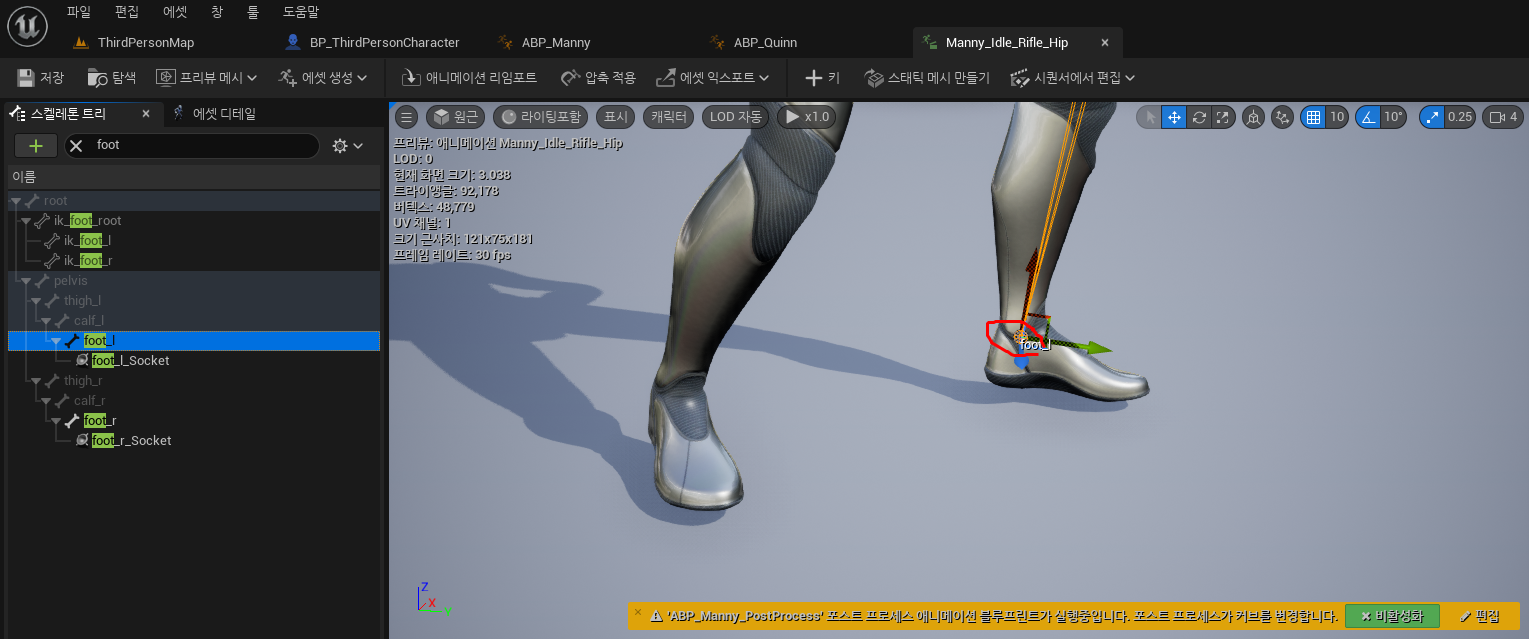The width and height of the screenshot is (1529, 639).
Task: Open the 캐릭터 menu in viewport
Action: pos(669,117)
